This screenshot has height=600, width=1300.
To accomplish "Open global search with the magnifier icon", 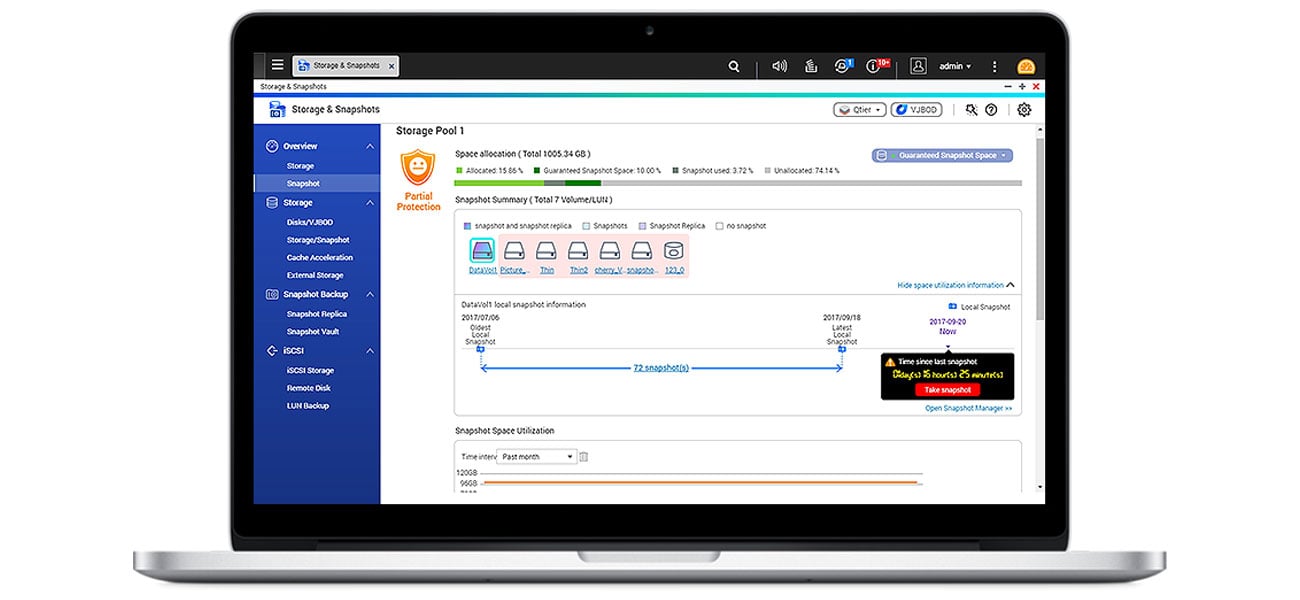I will coord(733,66).
